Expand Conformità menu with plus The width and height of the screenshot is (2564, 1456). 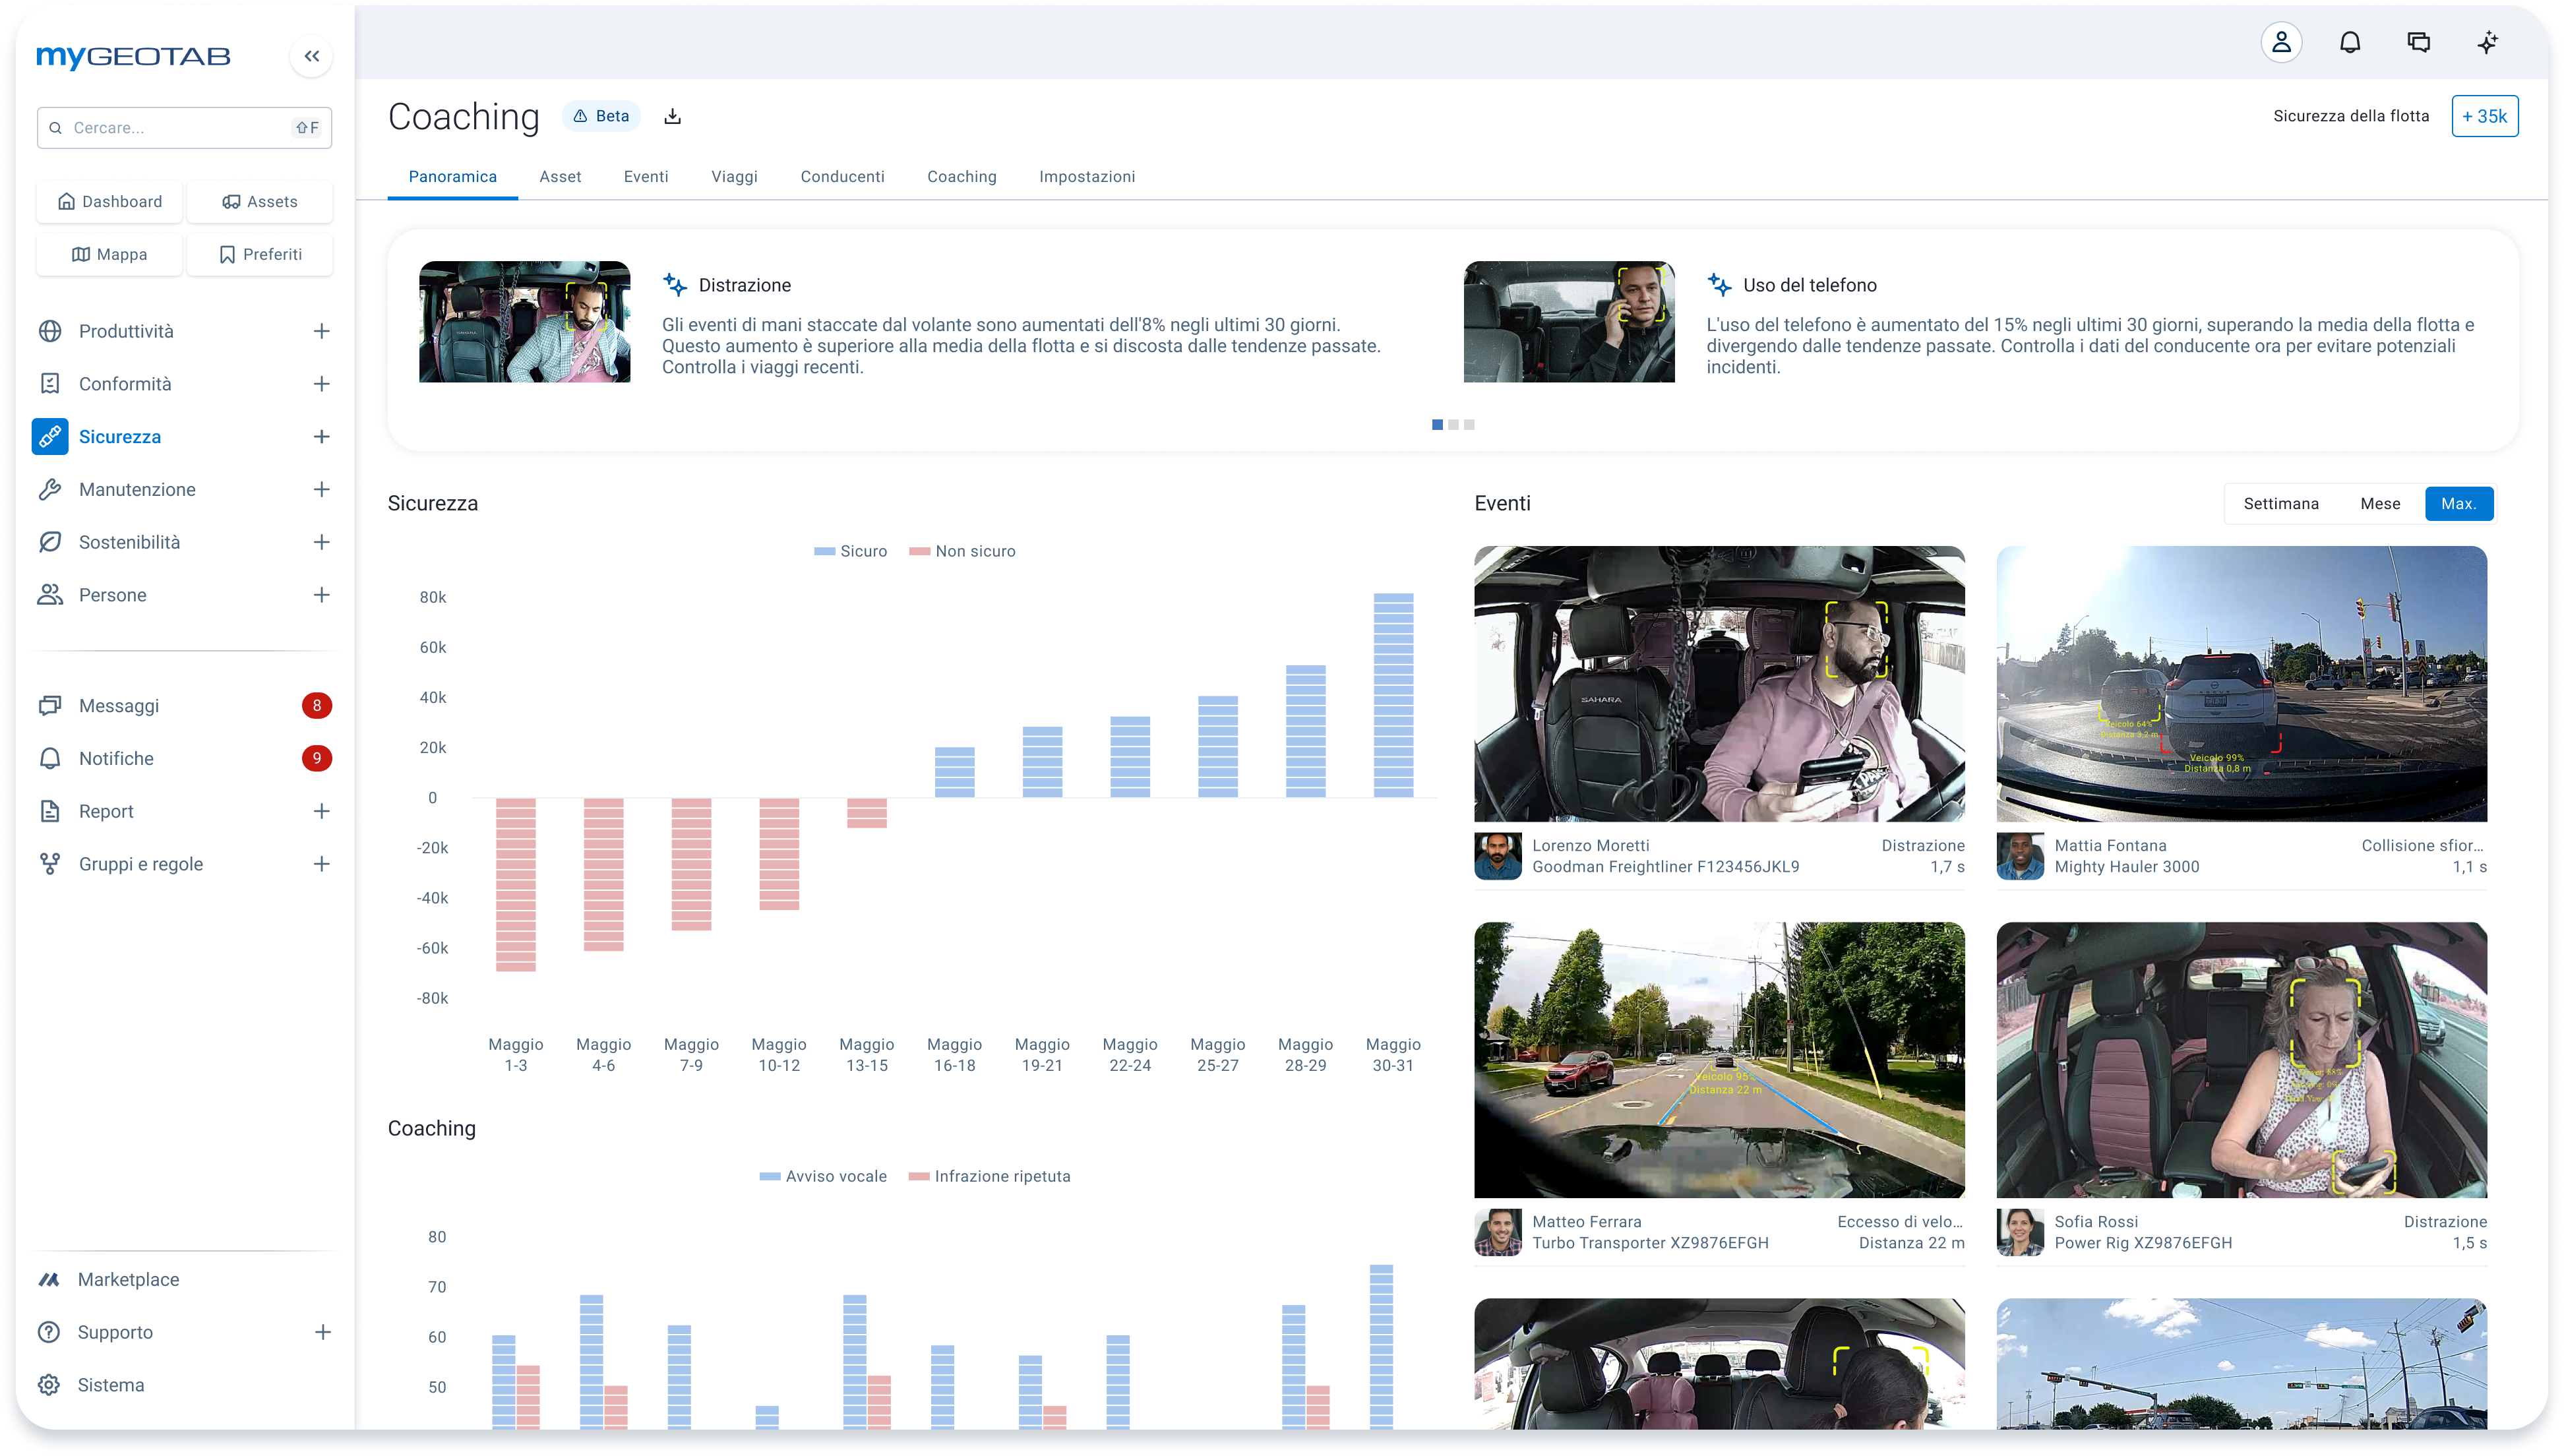tap(321, 384)
